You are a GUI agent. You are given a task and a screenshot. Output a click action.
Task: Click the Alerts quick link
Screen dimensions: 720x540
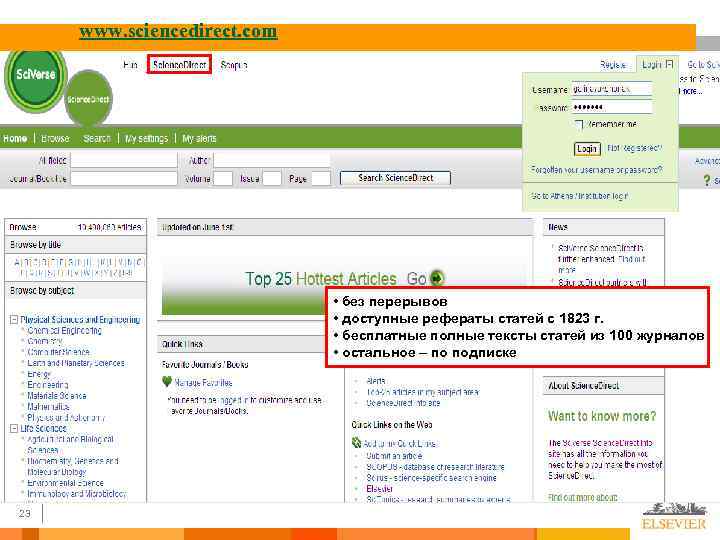376,381
